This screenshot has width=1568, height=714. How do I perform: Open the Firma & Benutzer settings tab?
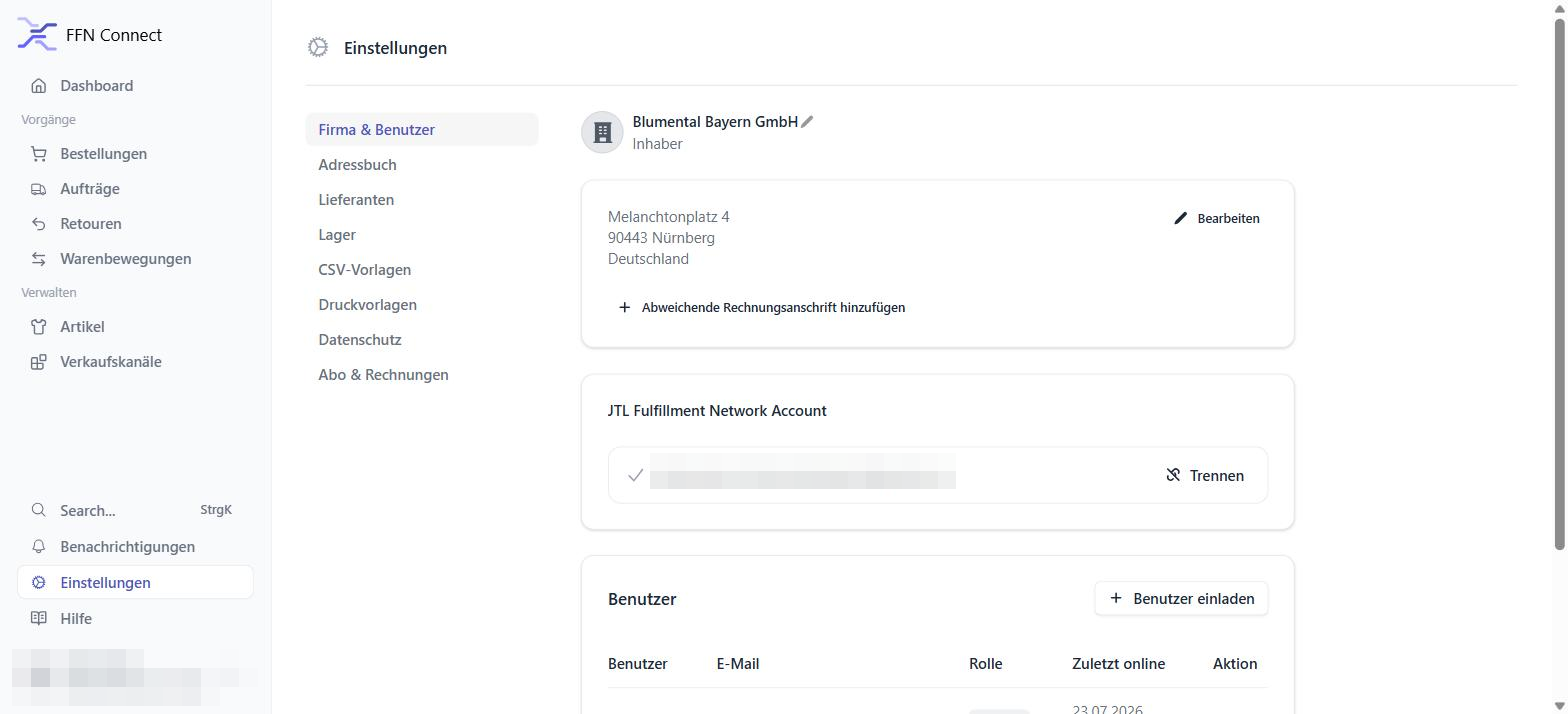(x=422, y=130)
